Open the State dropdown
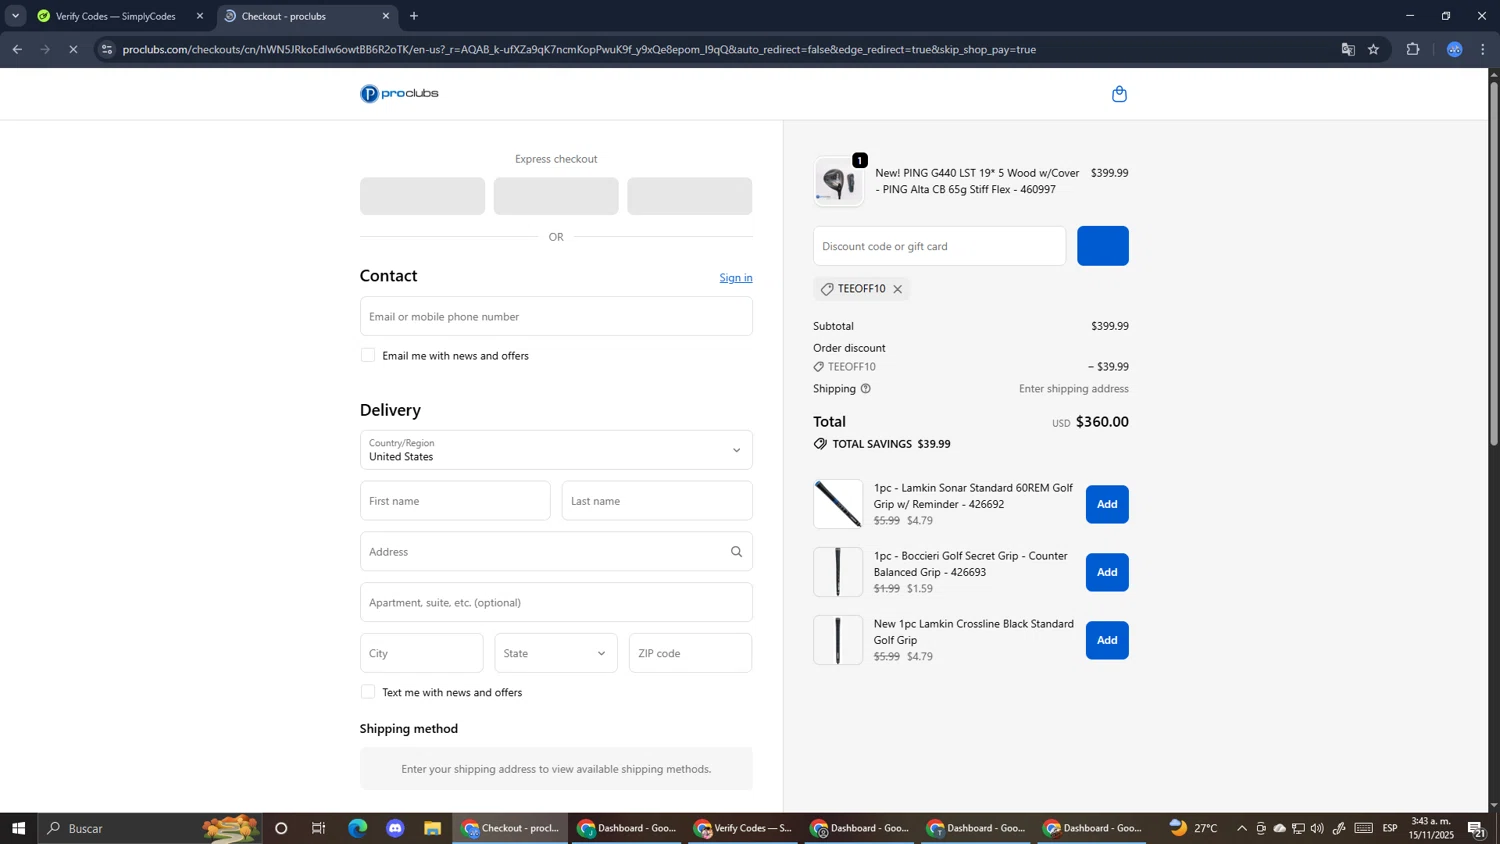This screenshot has width=1500, height=844. (556, 653)
